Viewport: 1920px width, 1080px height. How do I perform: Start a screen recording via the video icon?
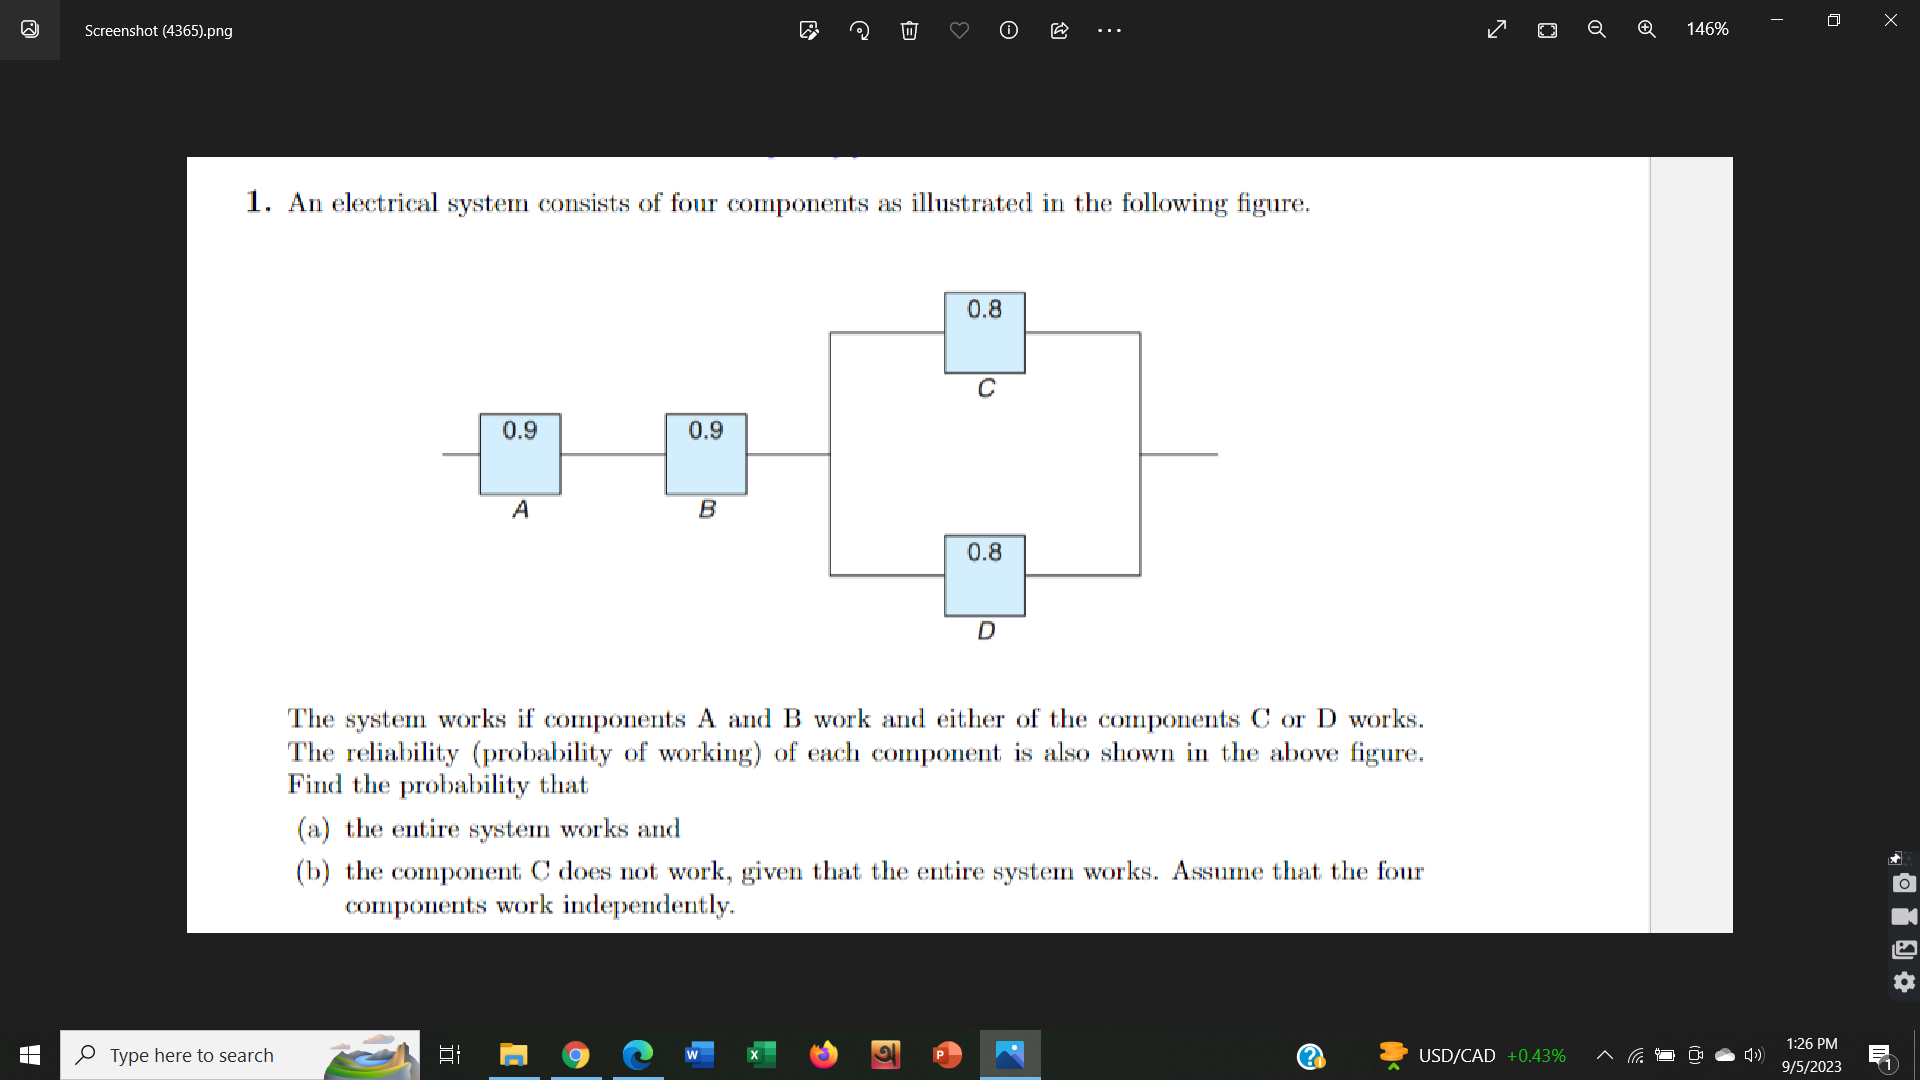[1904, 917]
